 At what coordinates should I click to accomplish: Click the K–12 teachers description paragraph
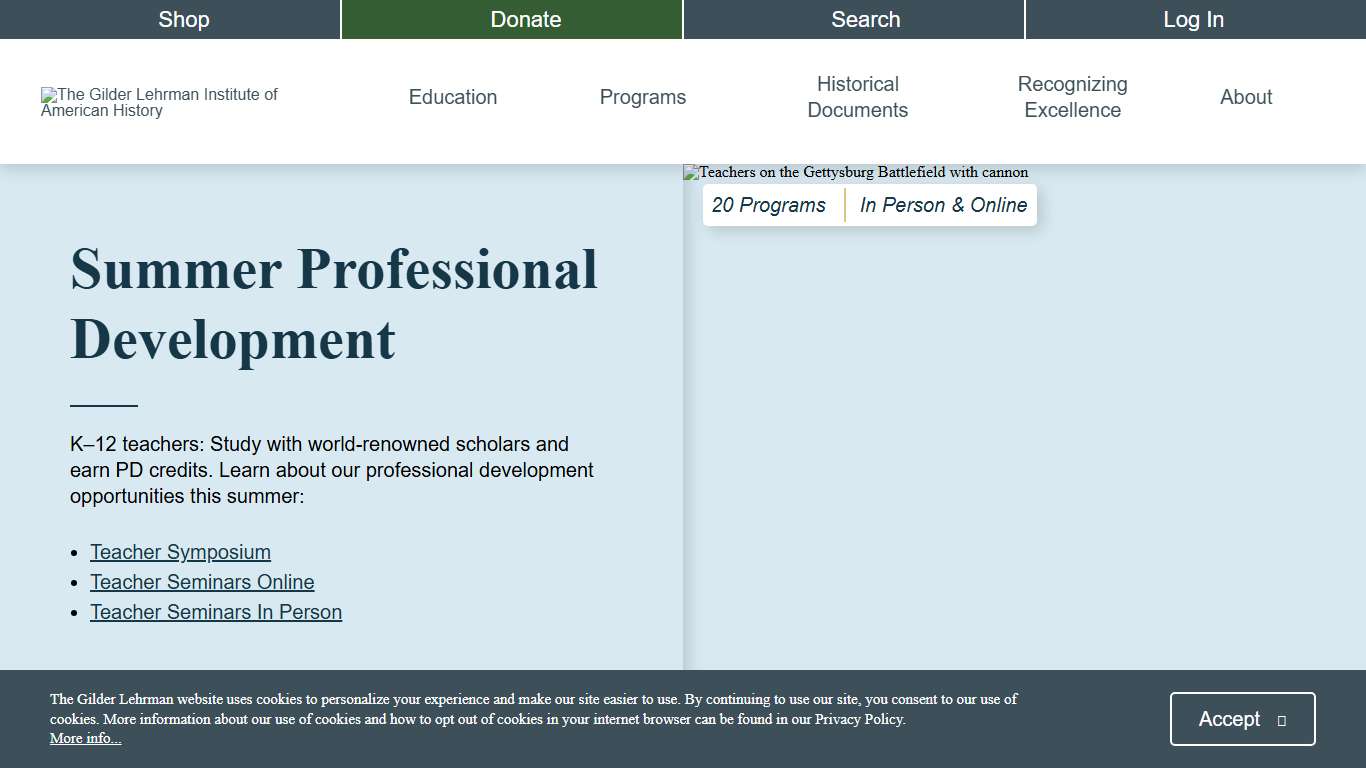[332, 470]
